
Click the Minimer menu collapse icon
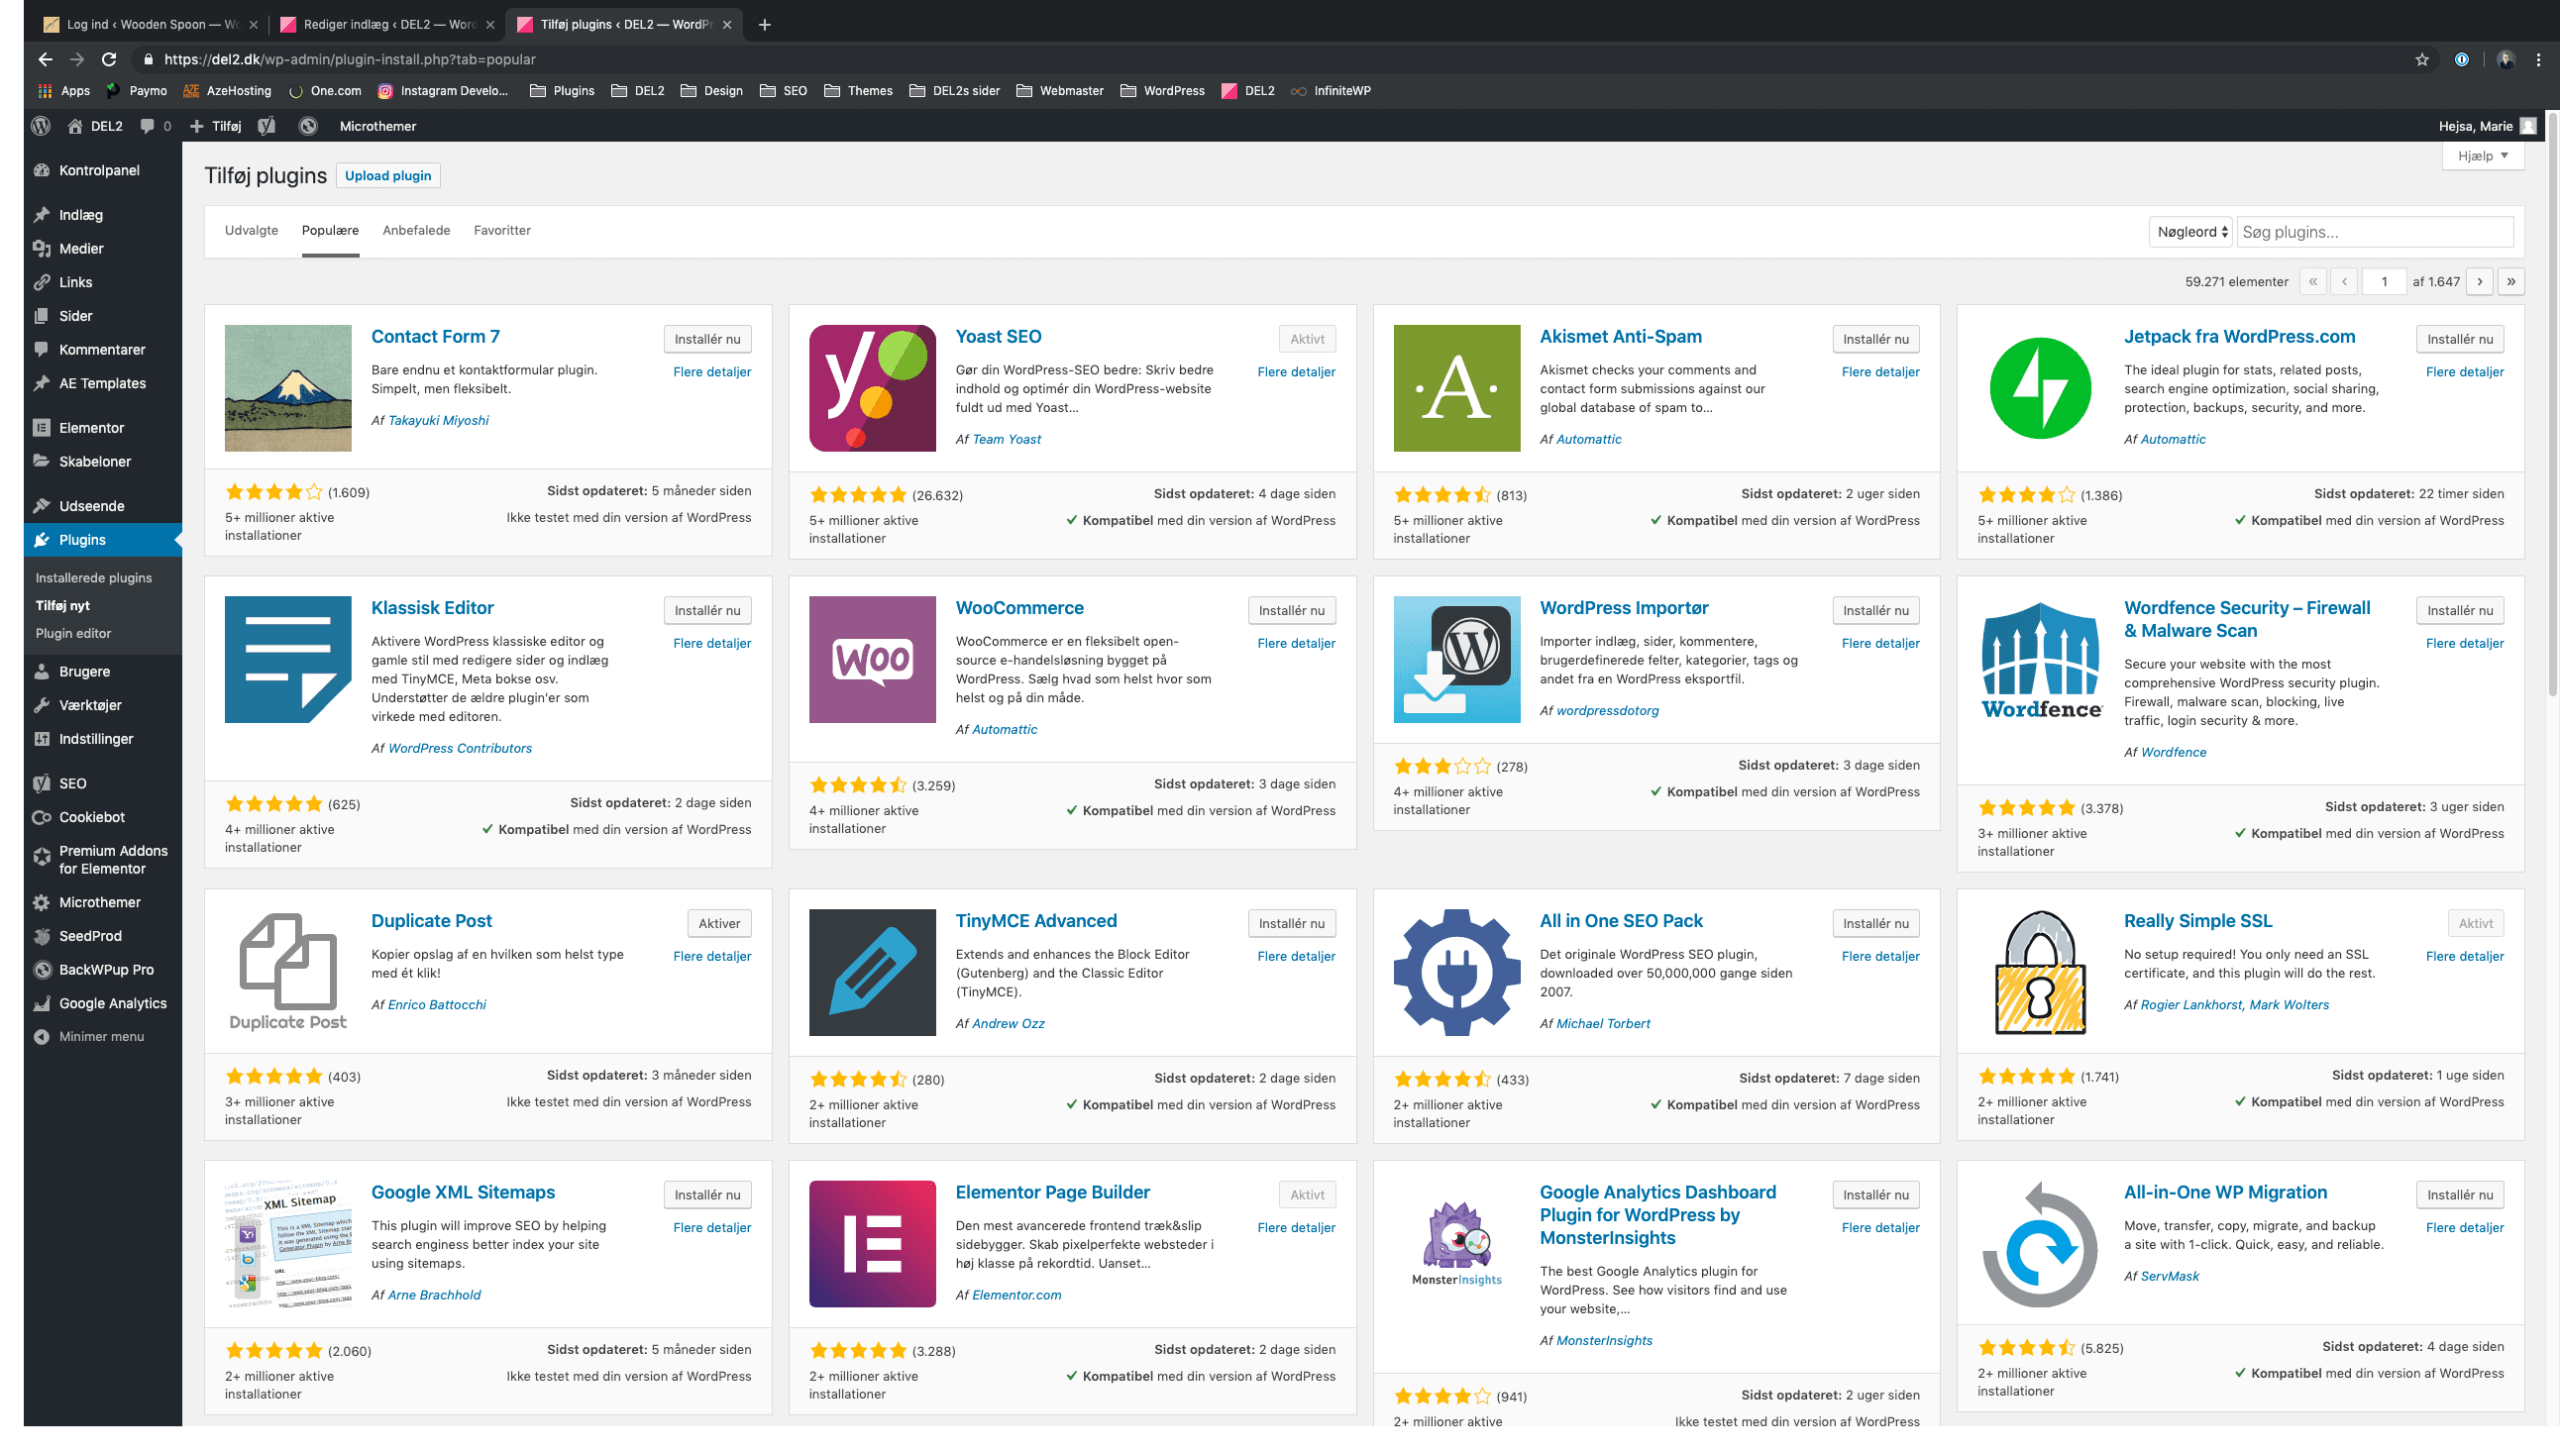coord(42,1036)
